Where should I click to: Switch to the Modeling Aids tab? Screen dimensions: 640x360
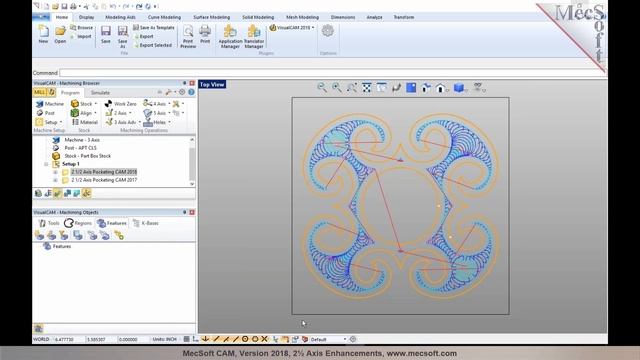[120, 17]
